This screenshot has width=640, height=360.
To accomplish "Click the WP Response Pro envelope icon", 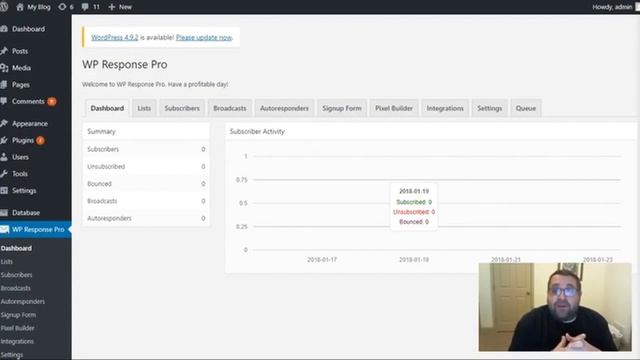I will point(4,229).
